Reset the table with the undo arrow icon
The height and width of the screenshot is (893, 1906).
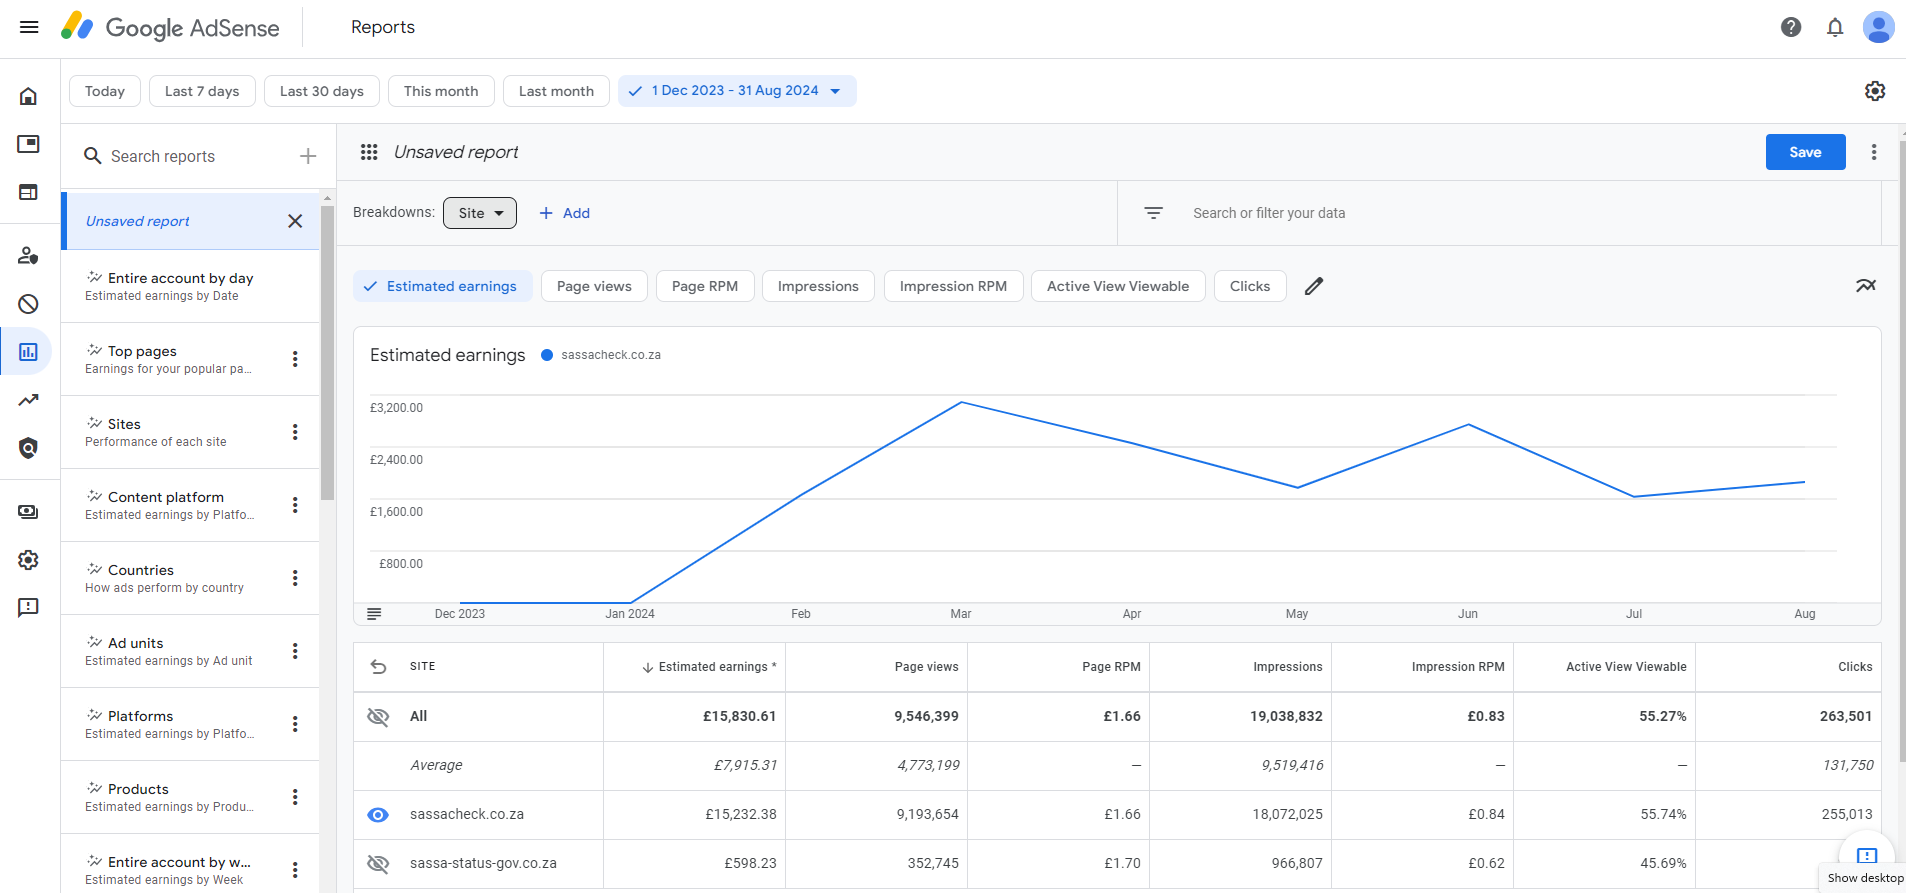click(x=378, y=667)
